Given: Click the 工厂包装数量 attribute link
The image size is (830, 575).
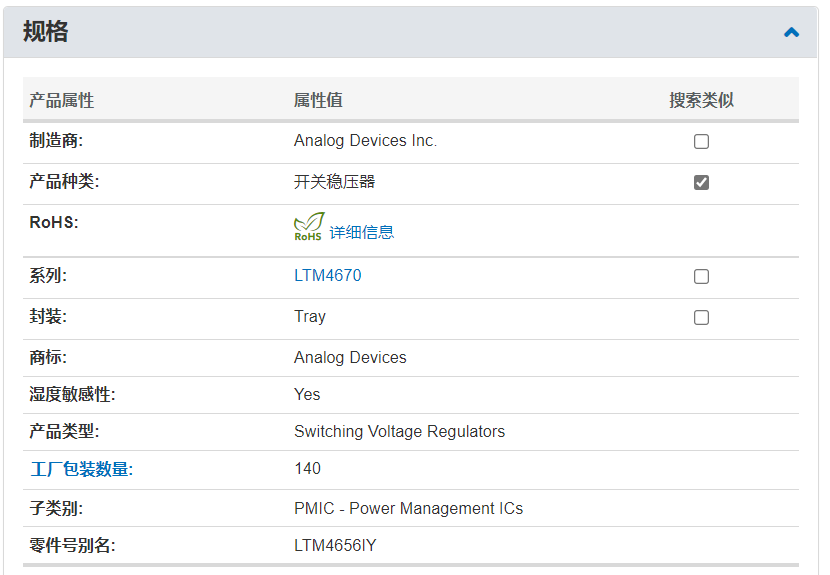Looking at the screenshot, I should [80, 469].
